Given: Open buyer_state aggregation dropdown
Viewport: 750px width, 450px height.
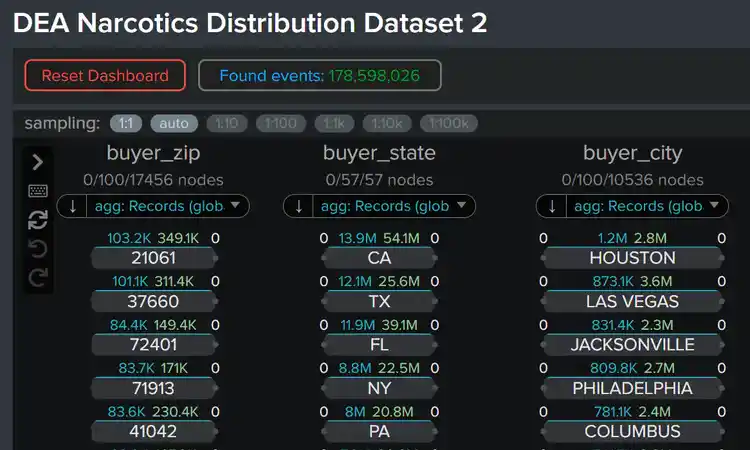Looking at the screenshot, I should click(393, 207).
